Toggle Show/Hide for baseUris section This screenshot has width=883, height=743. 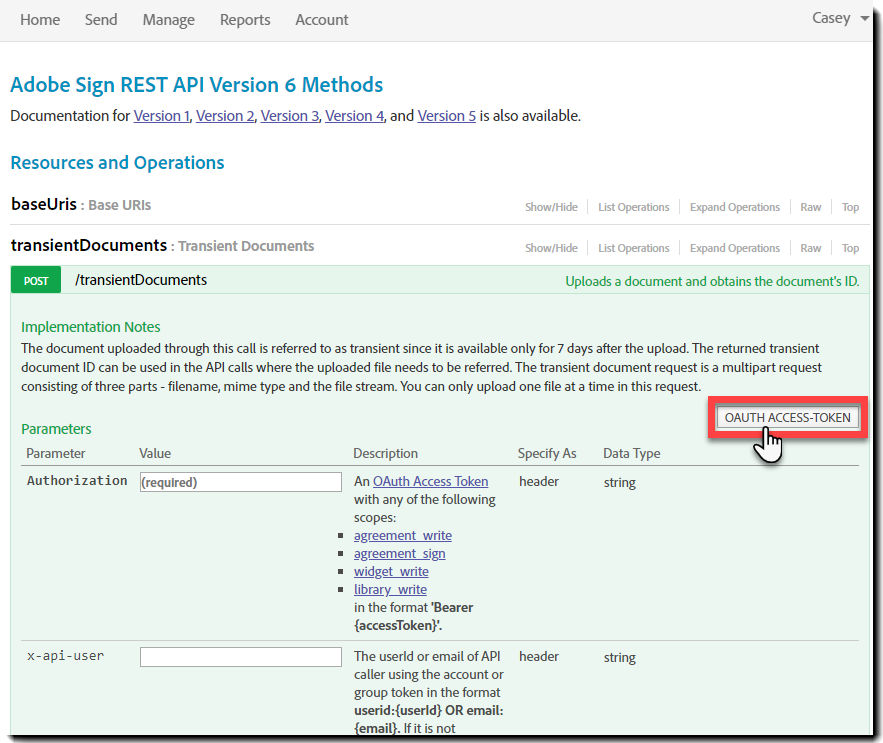[551, 207]
